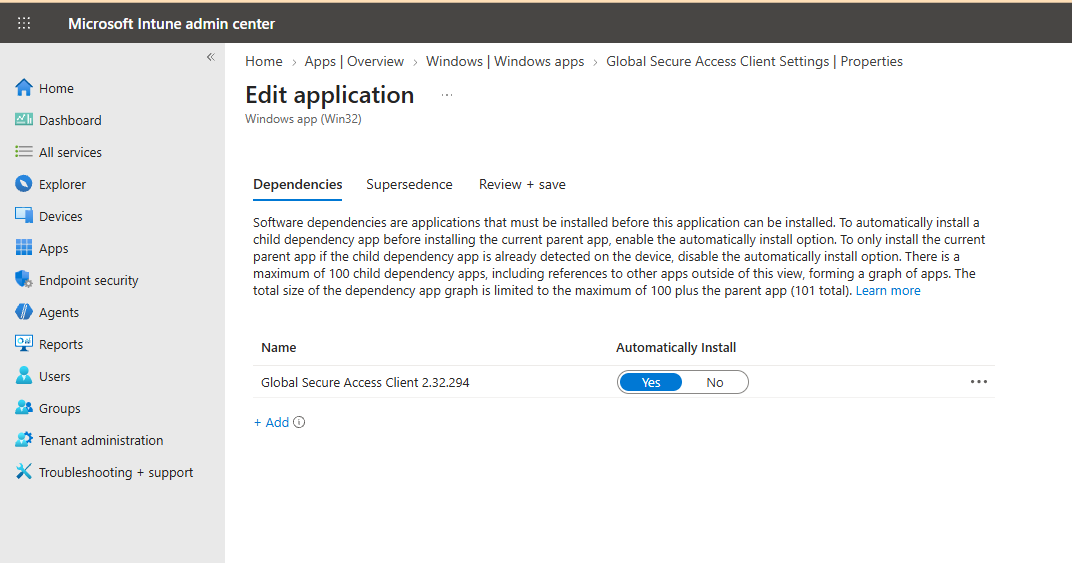Open Explorer label in sidebar

(x=62, y=185)
